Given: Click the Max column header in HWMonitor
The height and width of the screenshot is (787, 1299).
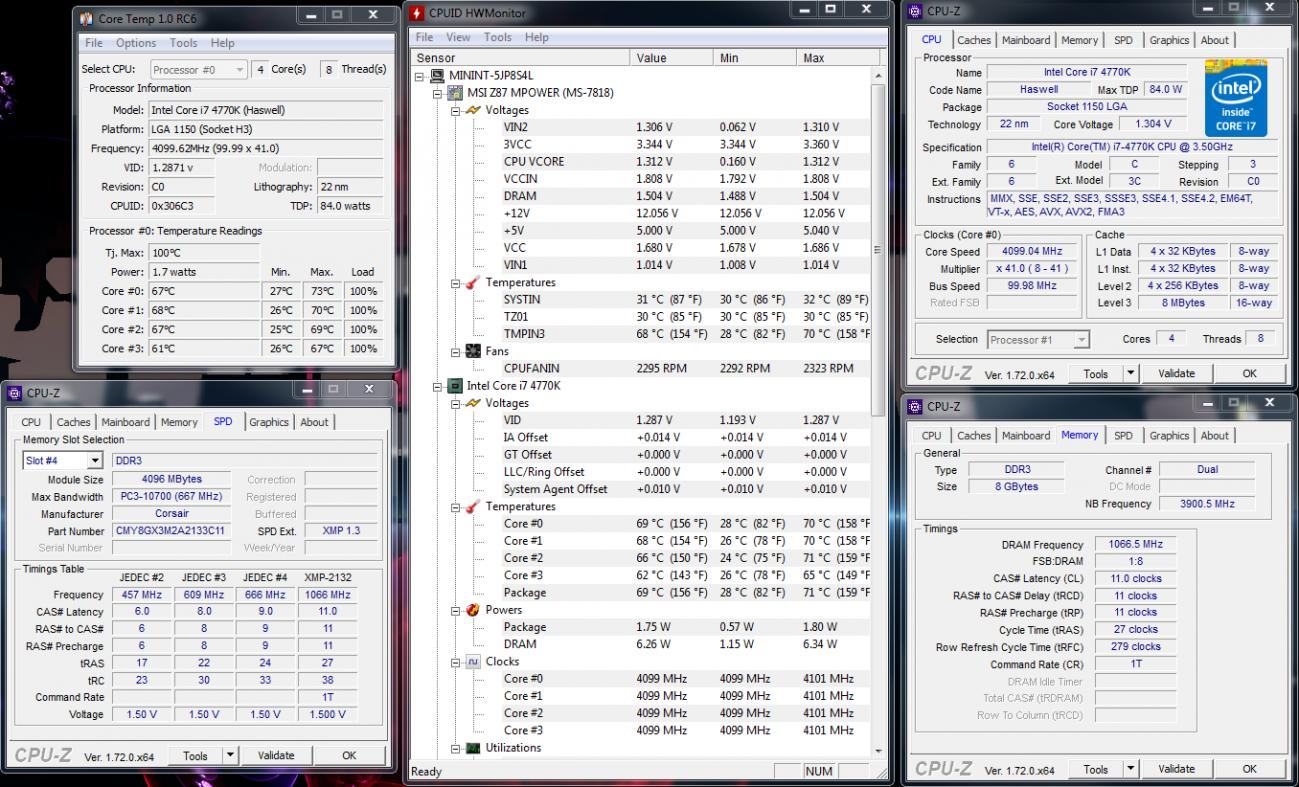Looking at the screenshot, I should pos(837,58).
